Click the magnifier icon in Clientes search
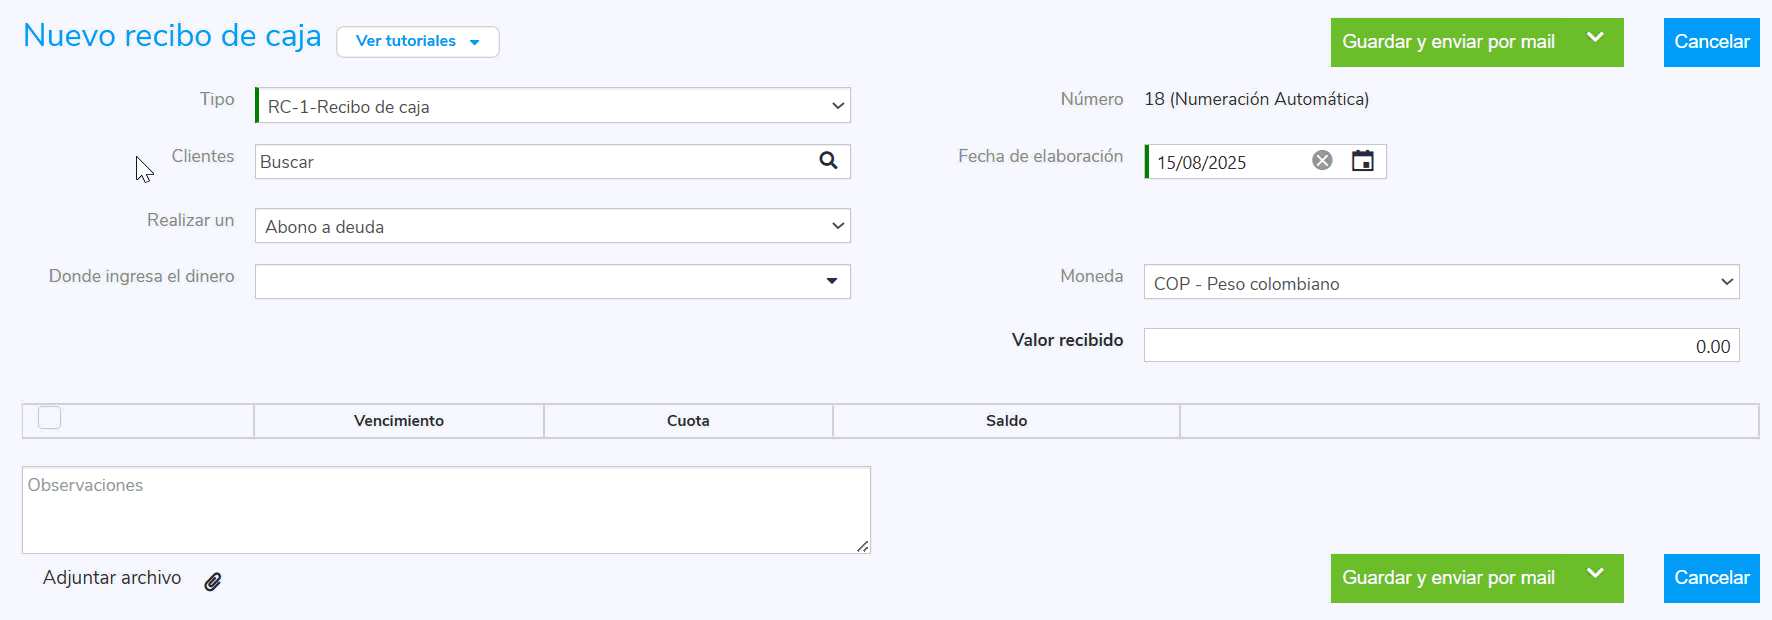This screenshot has height=620, width=1772. point(828,161)
